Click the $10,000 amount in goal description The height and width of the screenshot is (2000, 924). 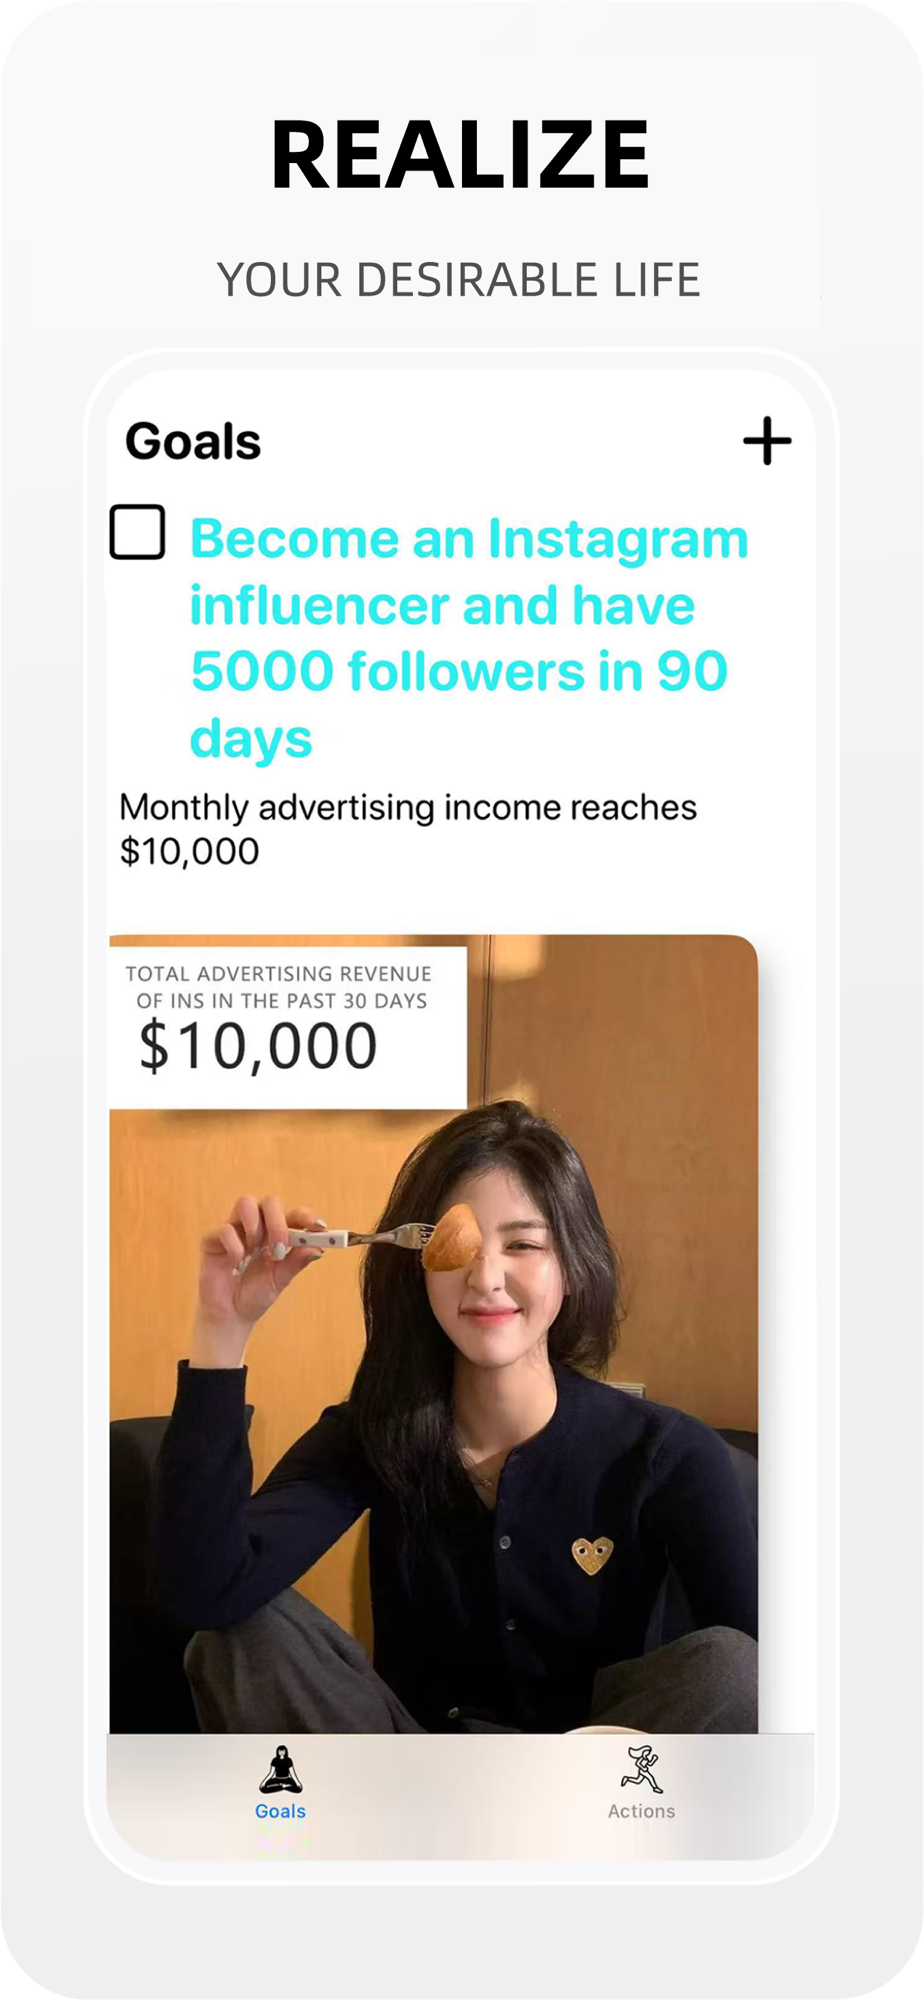coord(189,852)
